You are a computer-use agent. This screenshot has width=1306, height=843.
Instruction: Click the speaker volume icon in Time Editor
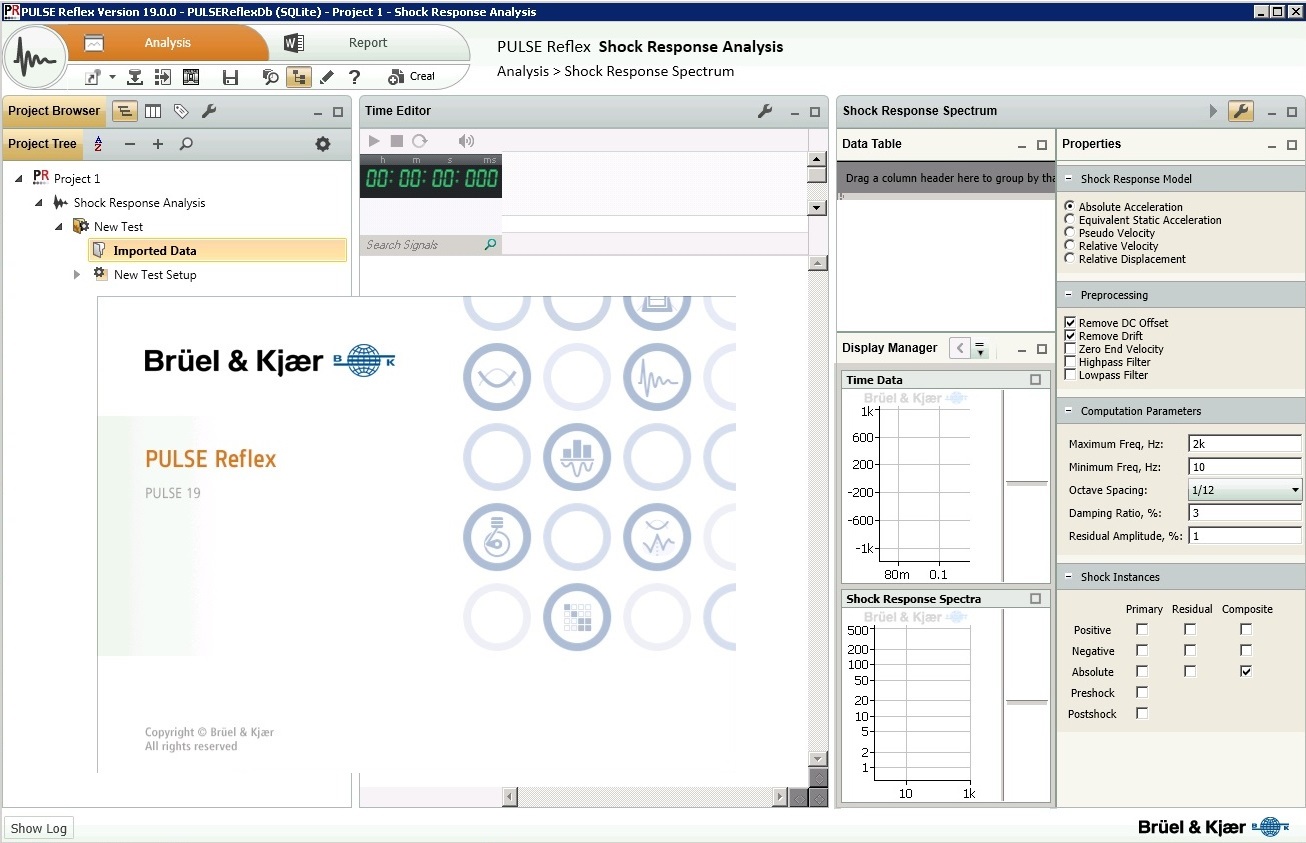coord(466,141)
